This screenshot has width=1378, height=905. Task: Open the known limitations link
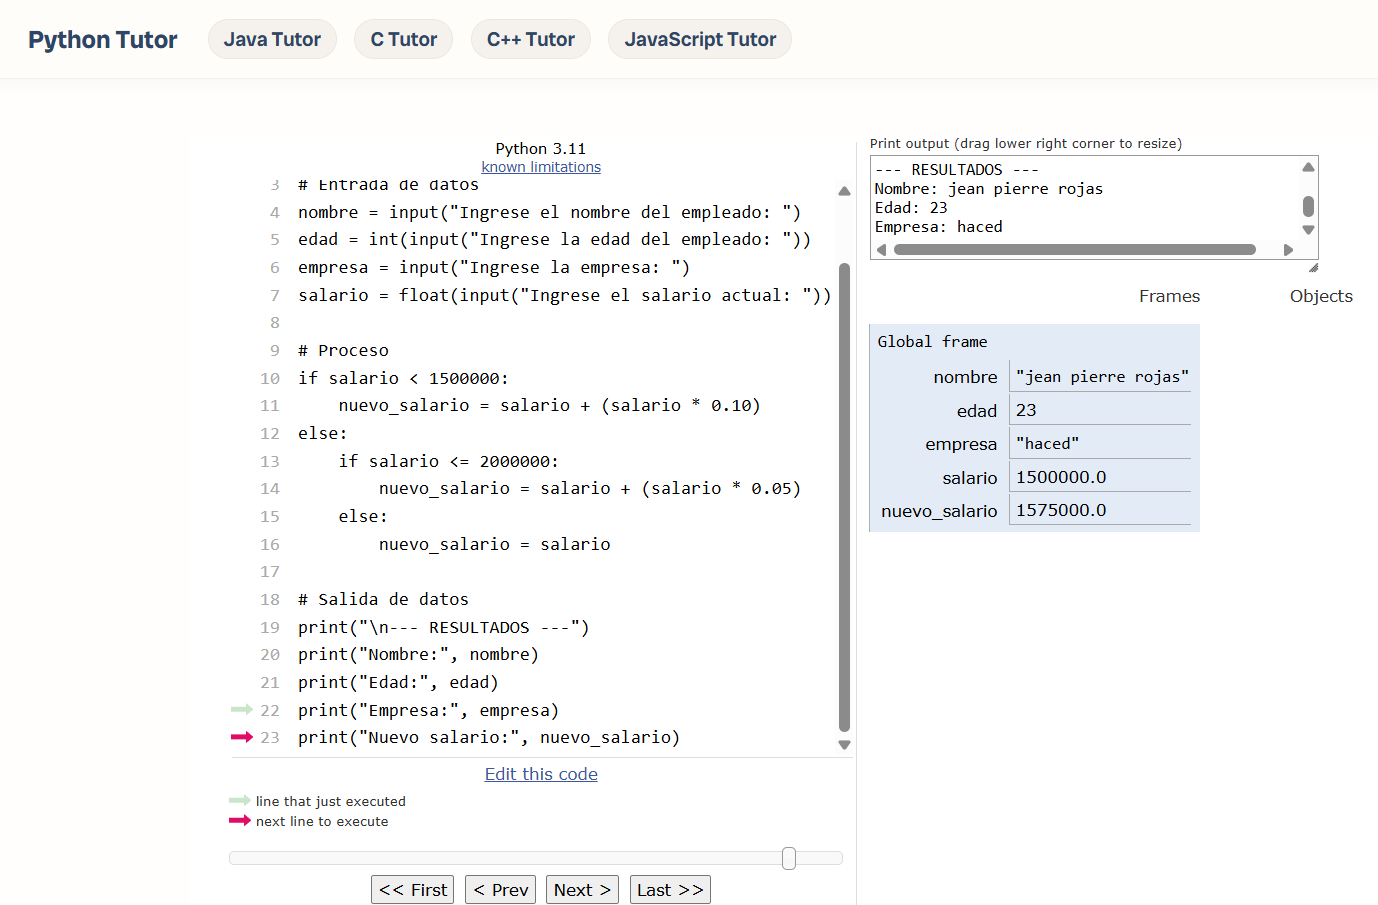pyautogui.click(x=541, y=167)
